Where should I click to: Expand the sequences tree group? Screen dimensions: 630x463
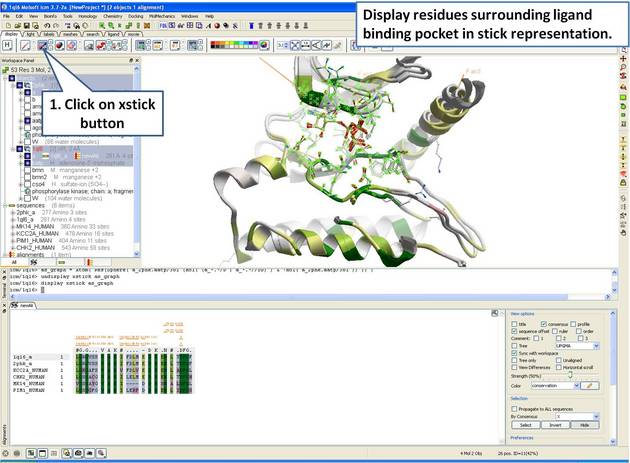(5, 206)
